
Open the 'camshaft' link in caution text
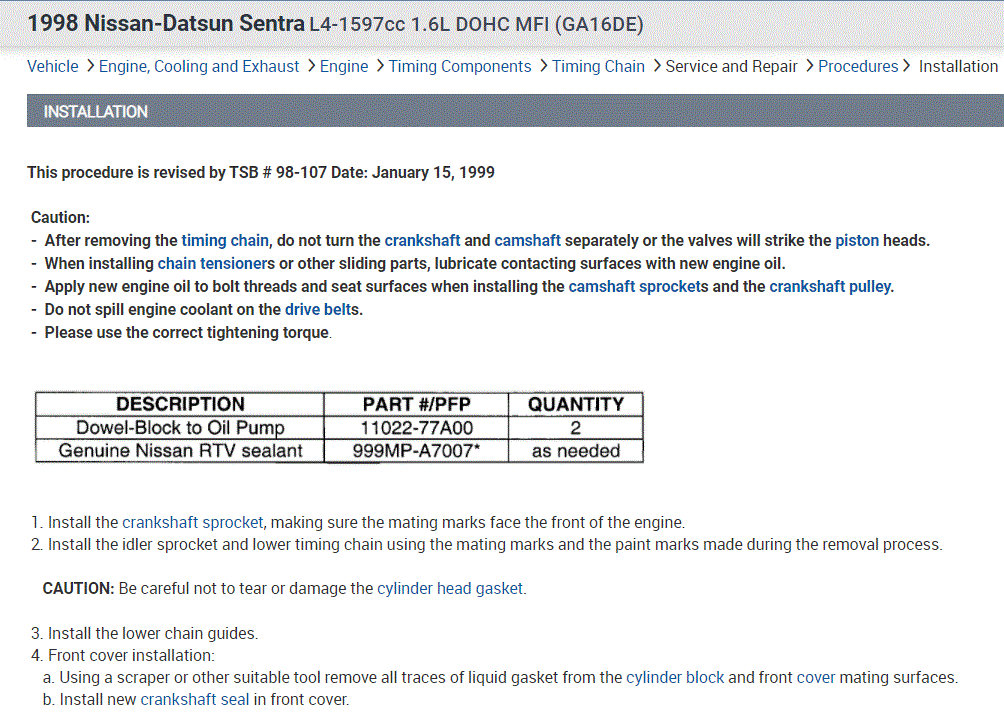click(528, 241)
